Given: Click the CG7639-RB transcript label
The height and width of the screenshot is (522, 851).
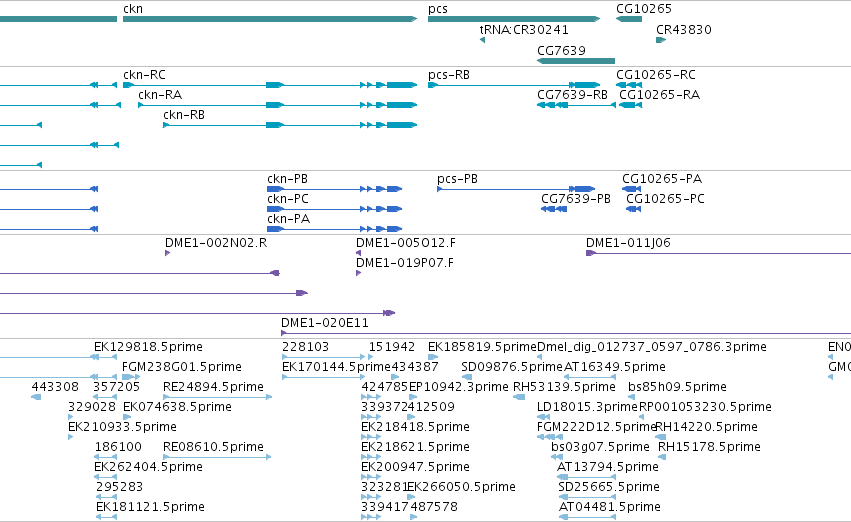Looking at the screenshot, I should (573, 94).
